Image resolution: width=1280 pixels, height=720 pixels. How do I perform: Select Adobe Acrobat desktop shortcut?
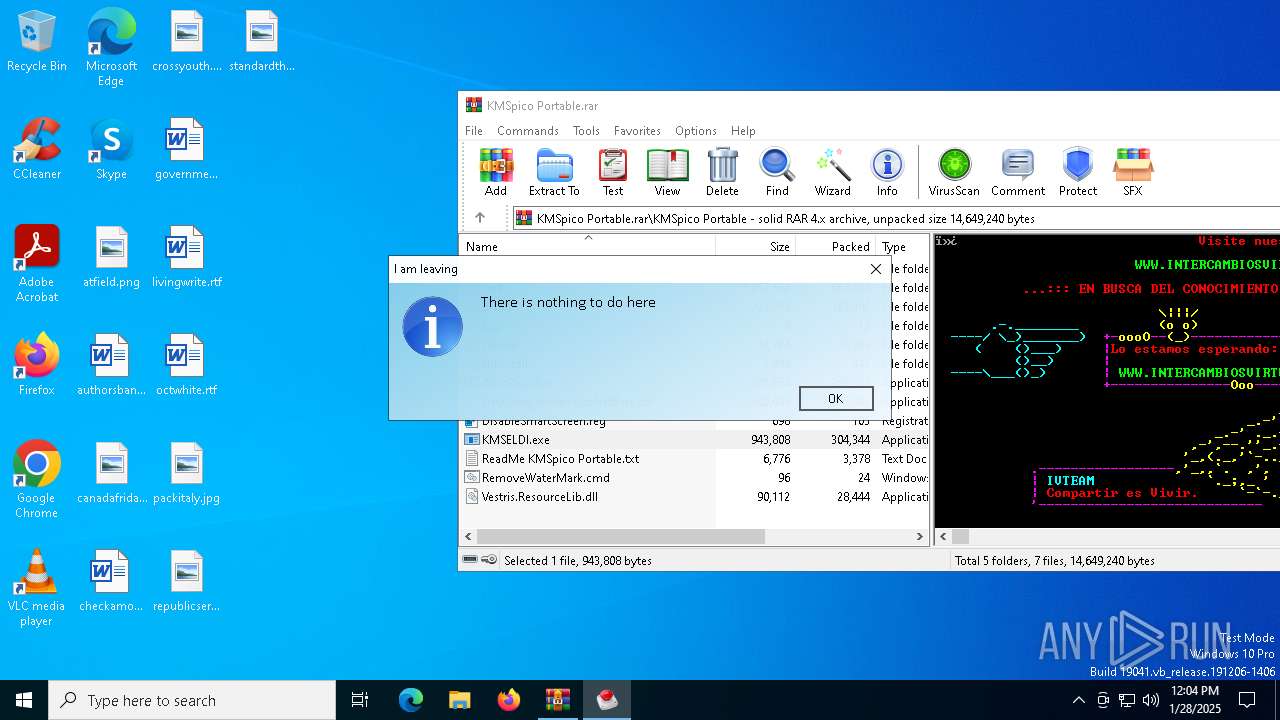pos(37,264)
